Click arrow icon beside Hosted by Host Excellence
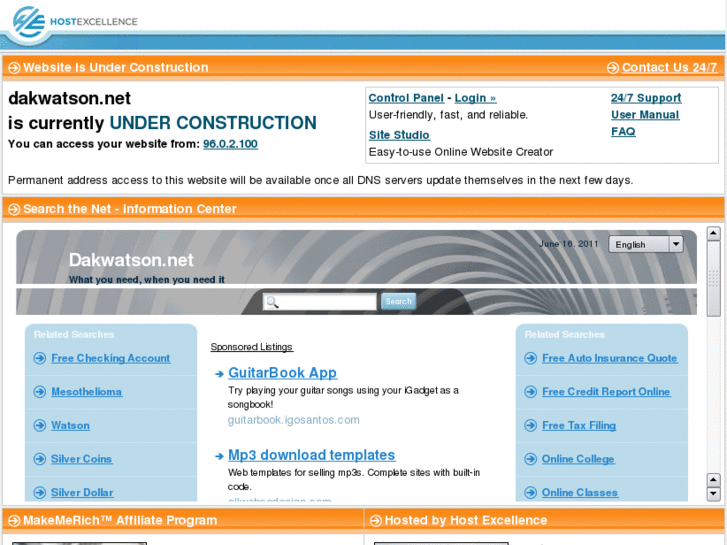Viewport: 727px width, 545px height. tap(376, 521)
